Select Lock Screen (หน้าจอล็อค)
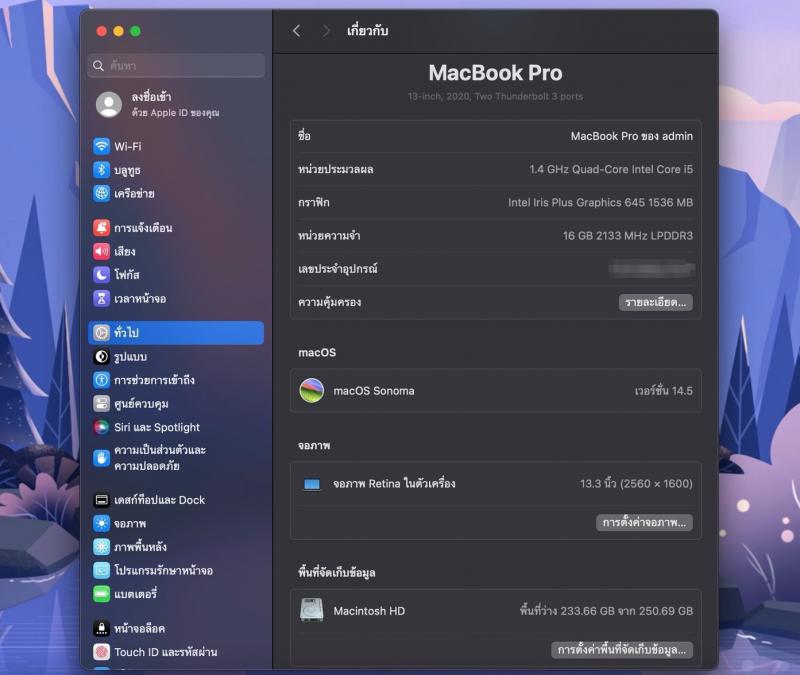 (x=176, y=629)
